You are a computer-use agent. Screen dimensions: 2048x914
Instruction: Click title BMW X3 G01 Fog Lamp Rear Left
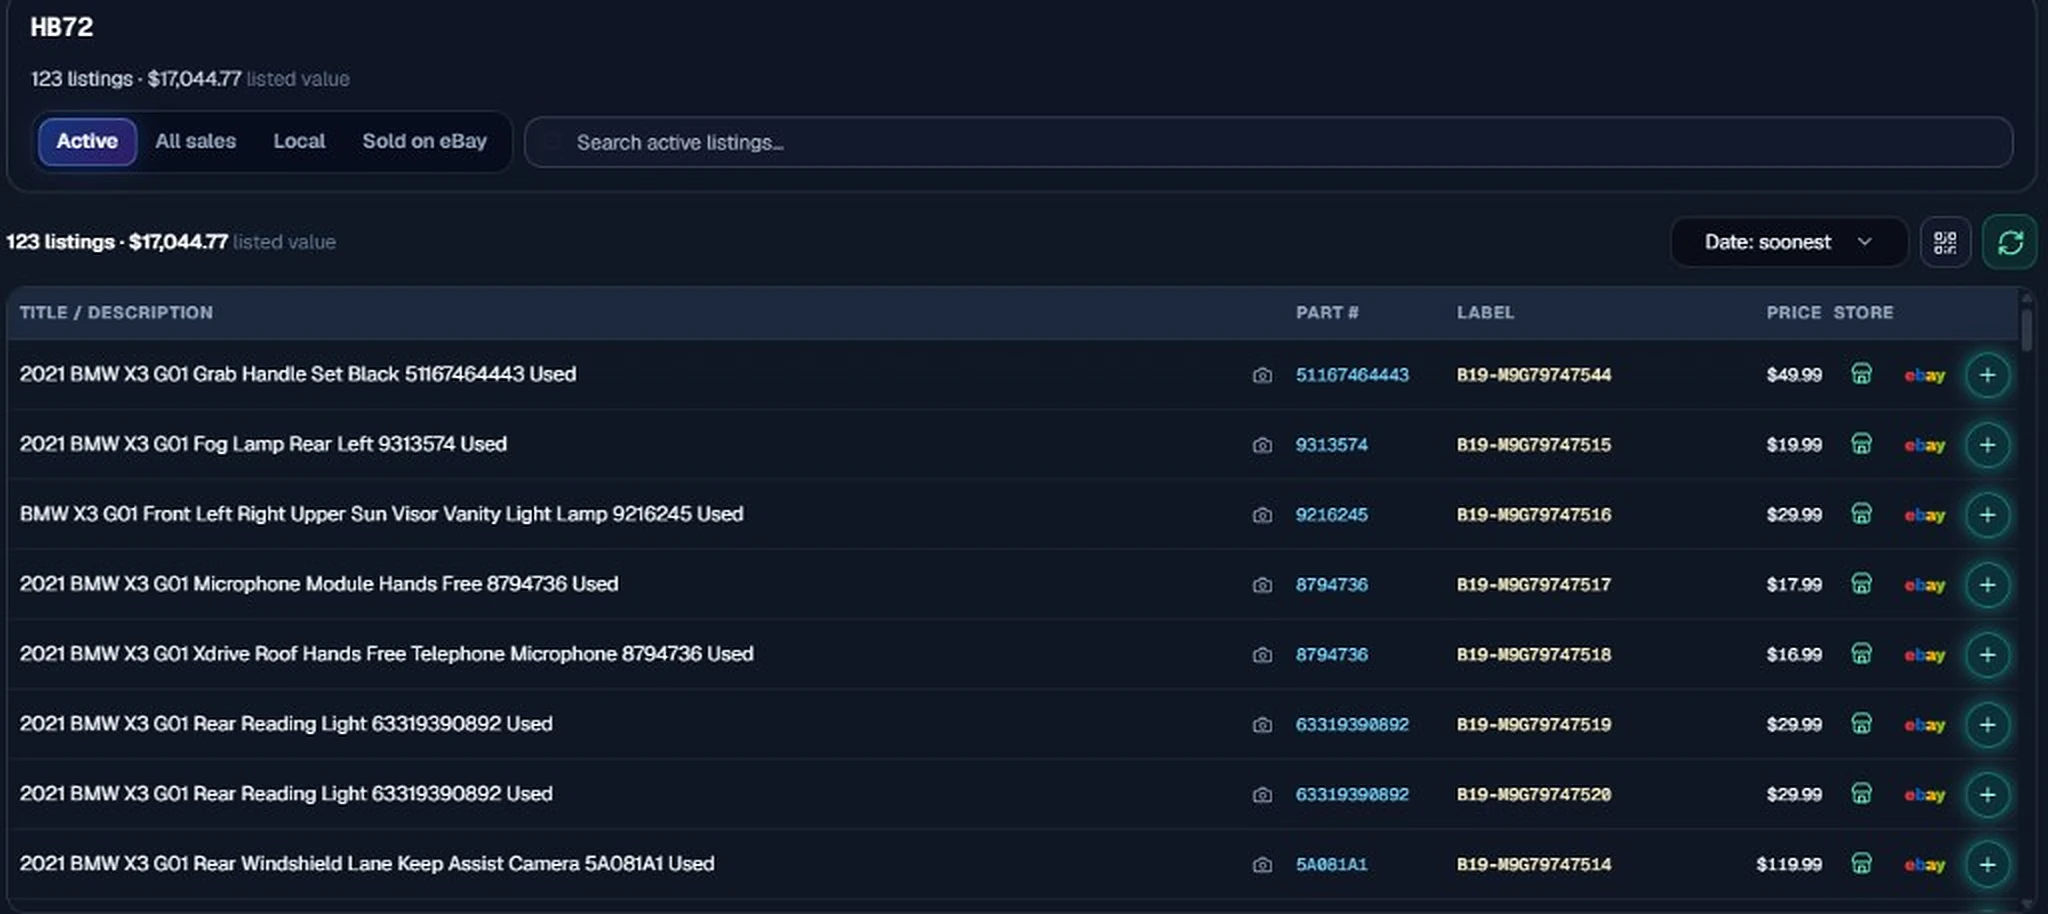tap(263, 444)
